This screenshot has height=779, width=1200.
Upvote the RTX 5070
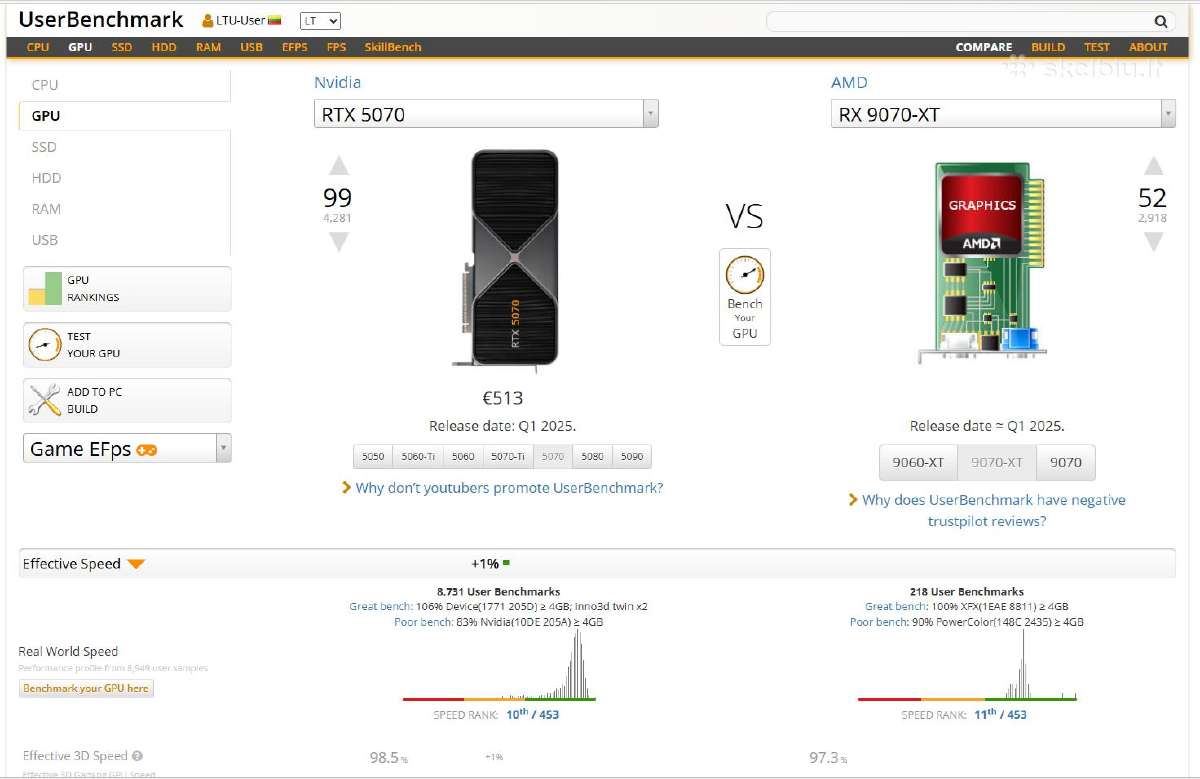tap(339, 166)
